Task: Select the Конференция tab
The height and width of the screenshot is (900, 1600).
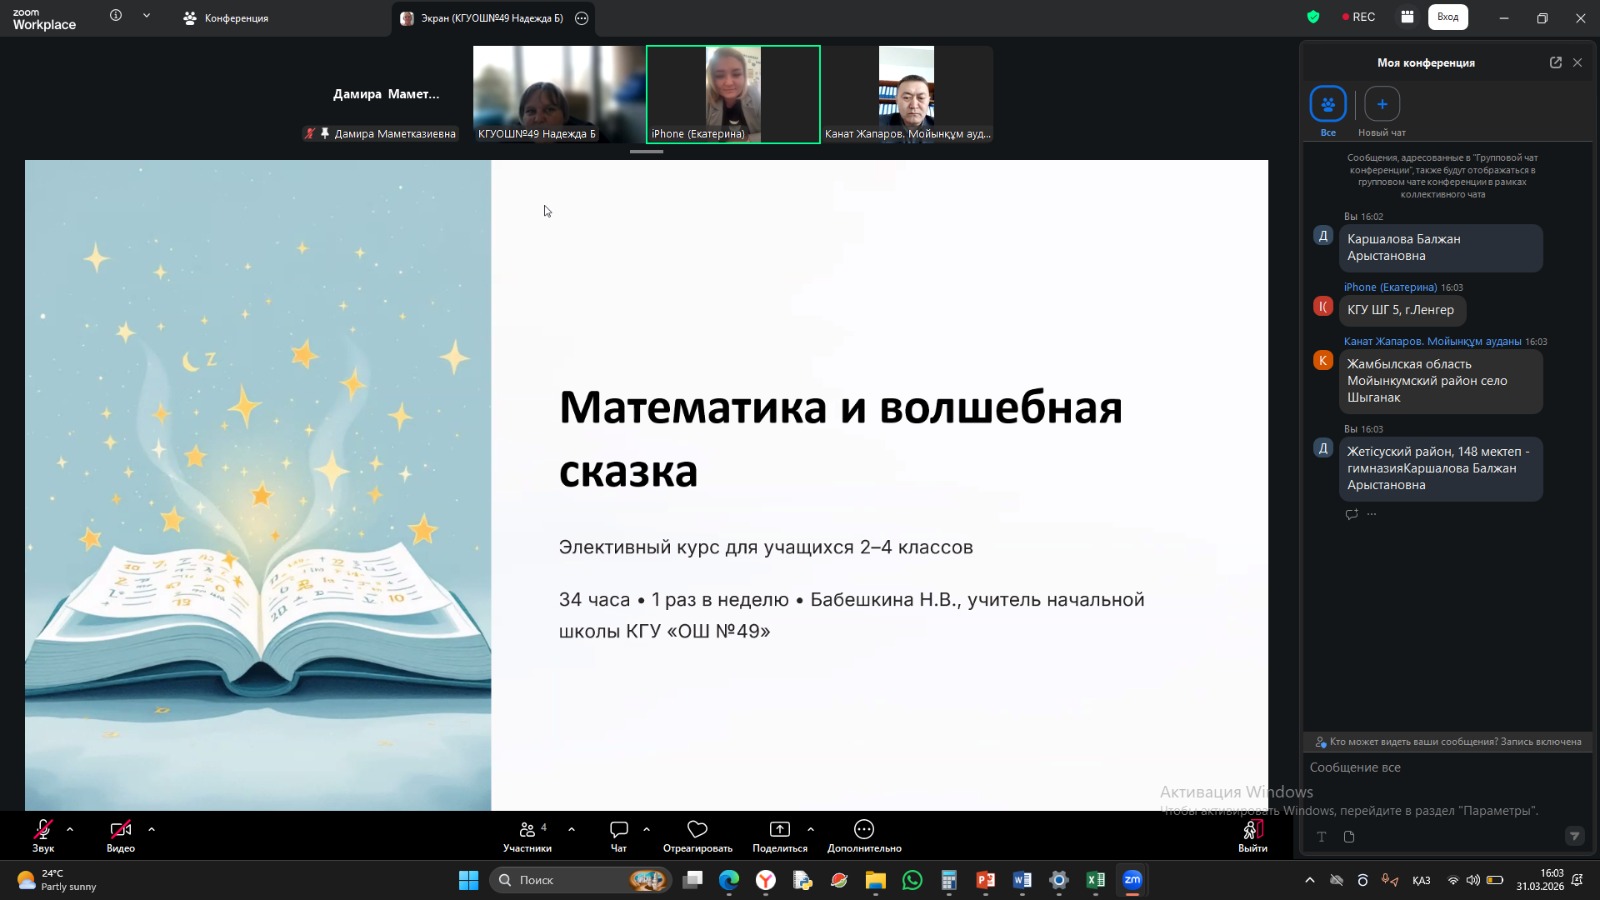Action: click(226, 18)
